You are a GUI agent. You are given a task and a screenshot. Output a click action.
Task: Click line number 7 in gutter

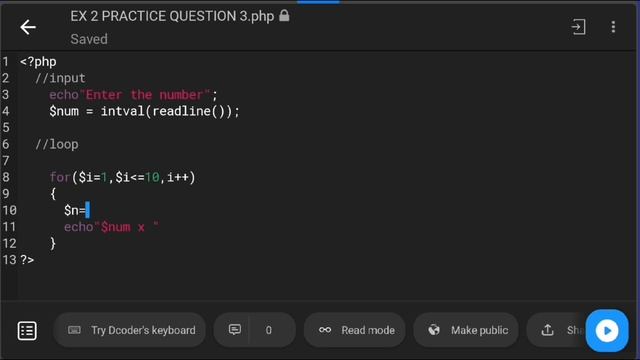[x=6, y=161]
